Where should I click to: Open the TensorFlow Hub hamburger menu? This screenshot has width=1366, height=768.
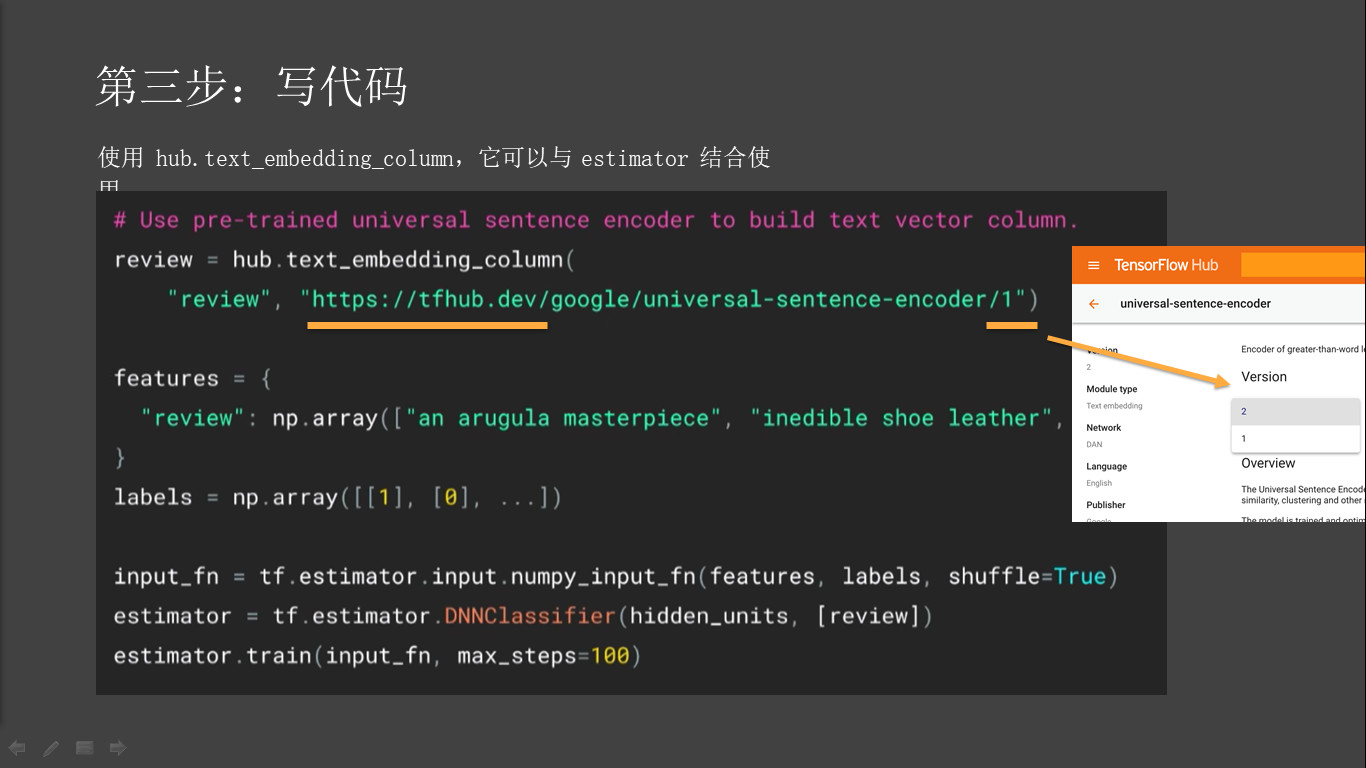click(x=1093, y=265)
